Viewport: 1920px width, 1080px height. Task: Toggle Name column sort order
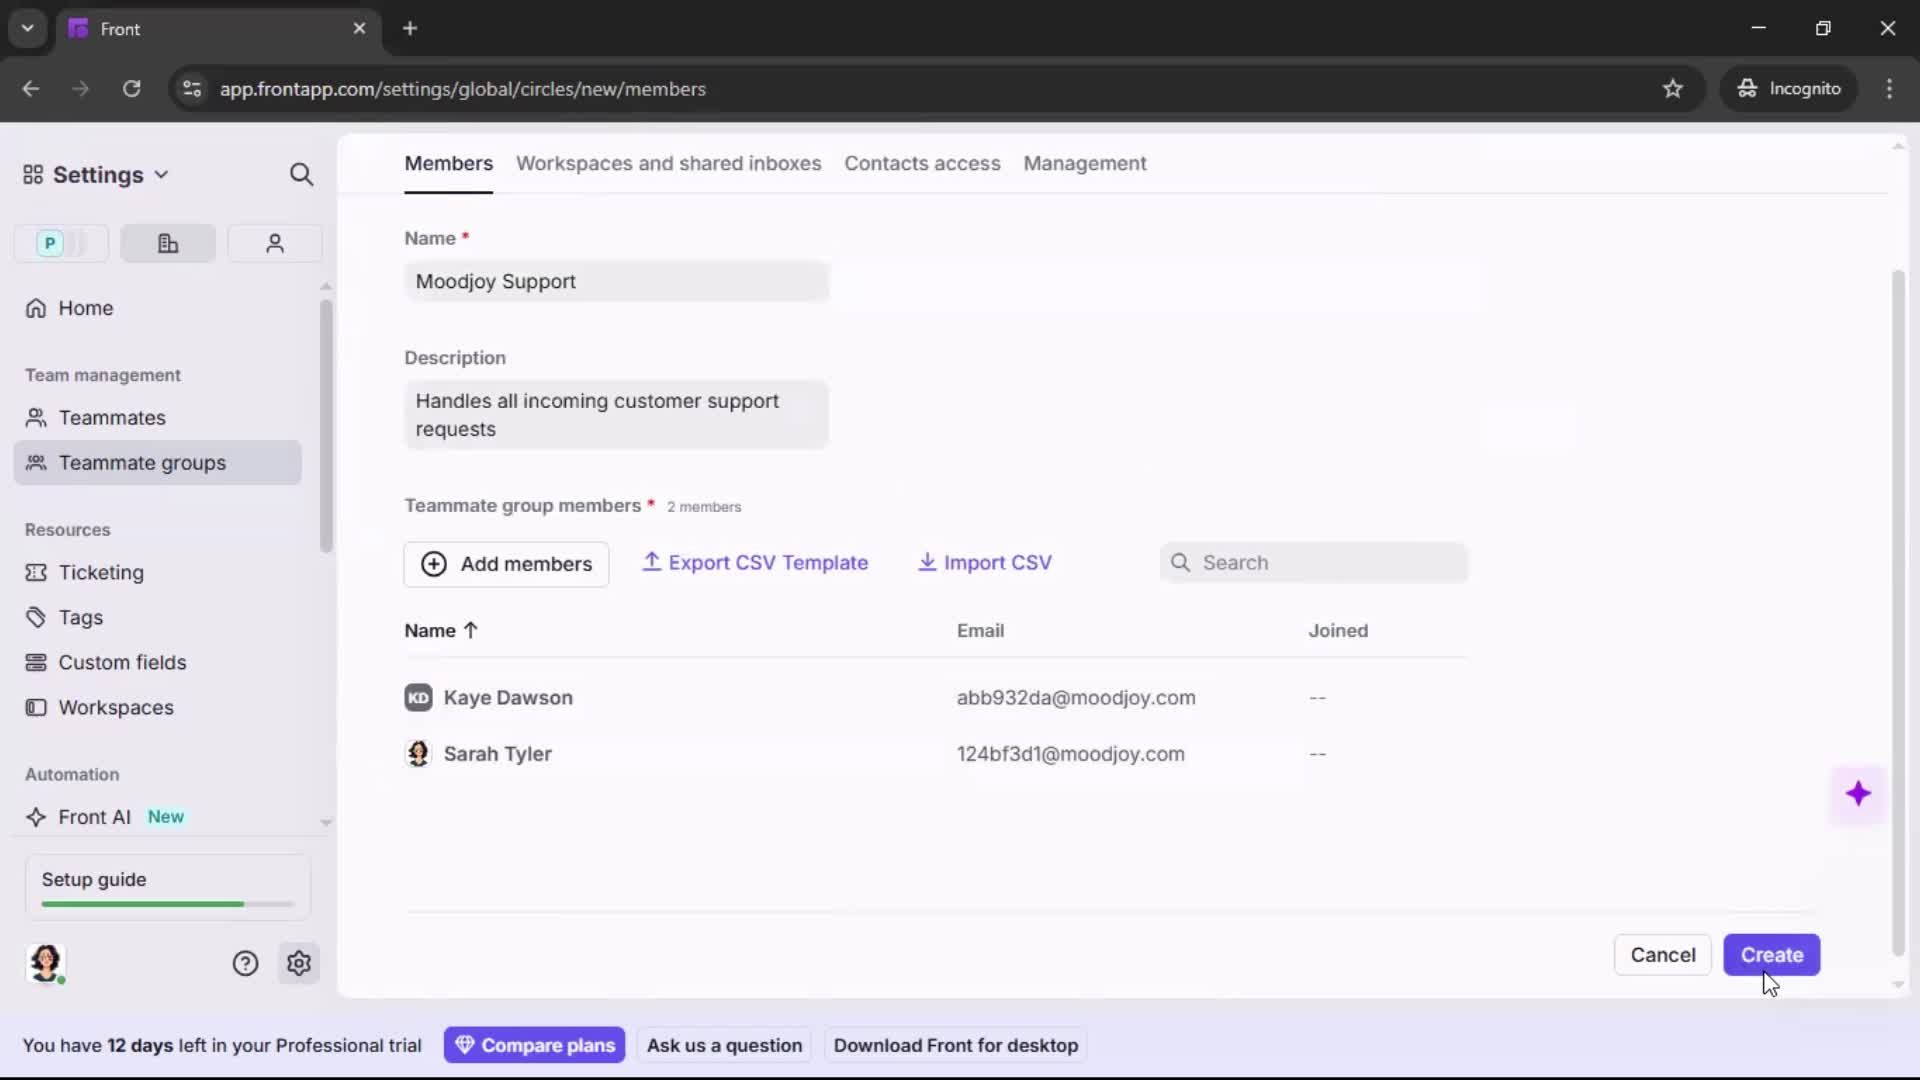click(442, 631)
